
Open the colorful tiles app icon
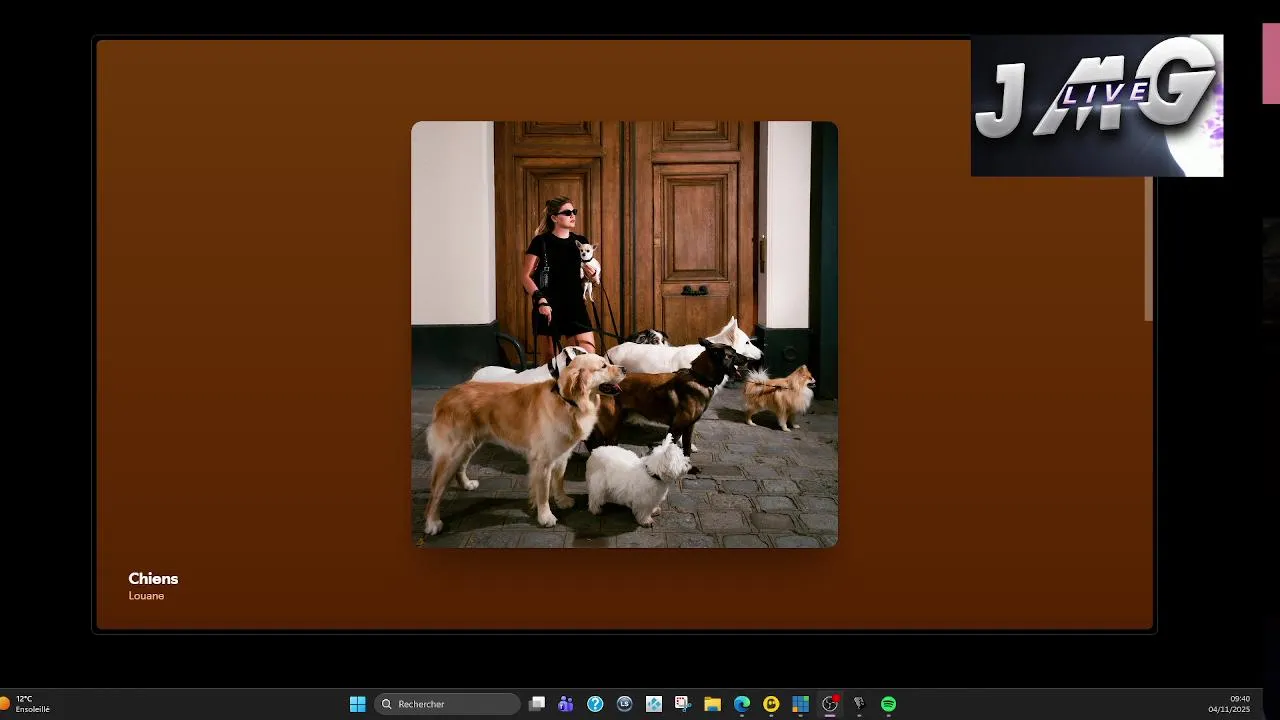(800, 704)
